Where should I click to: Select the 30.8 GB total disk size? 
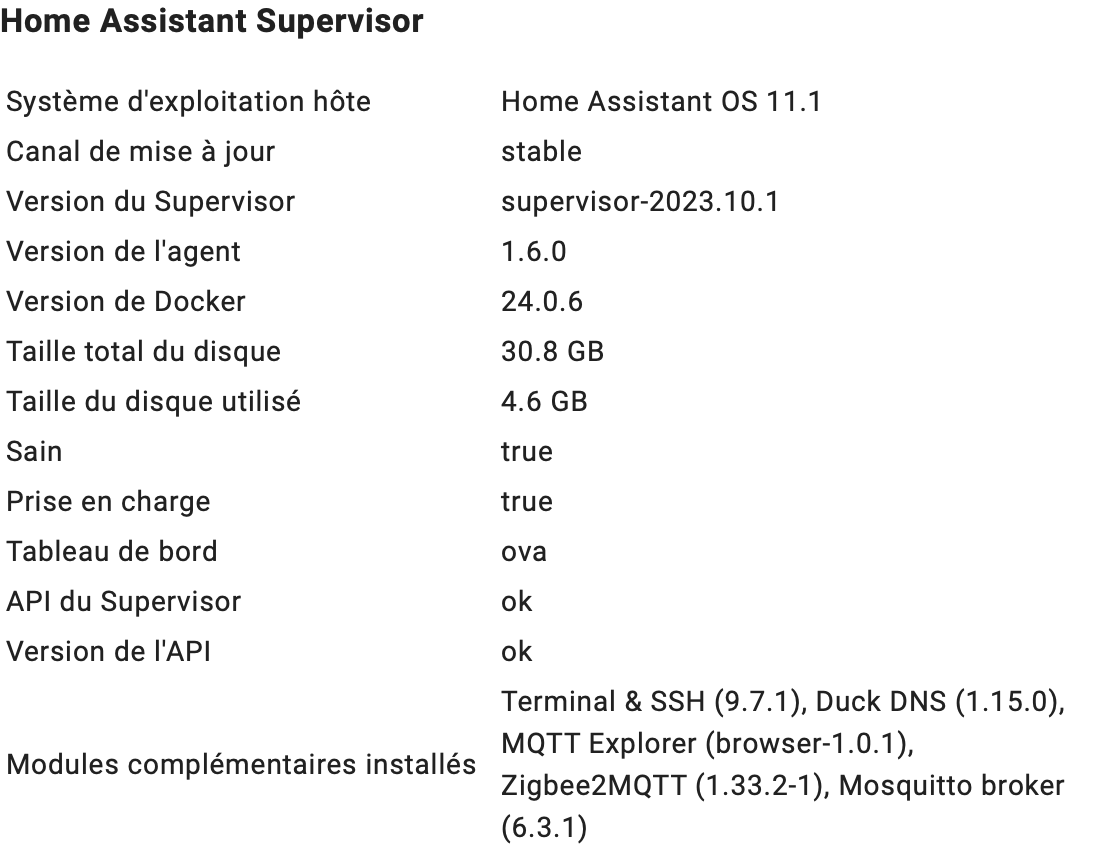(553, 352)
